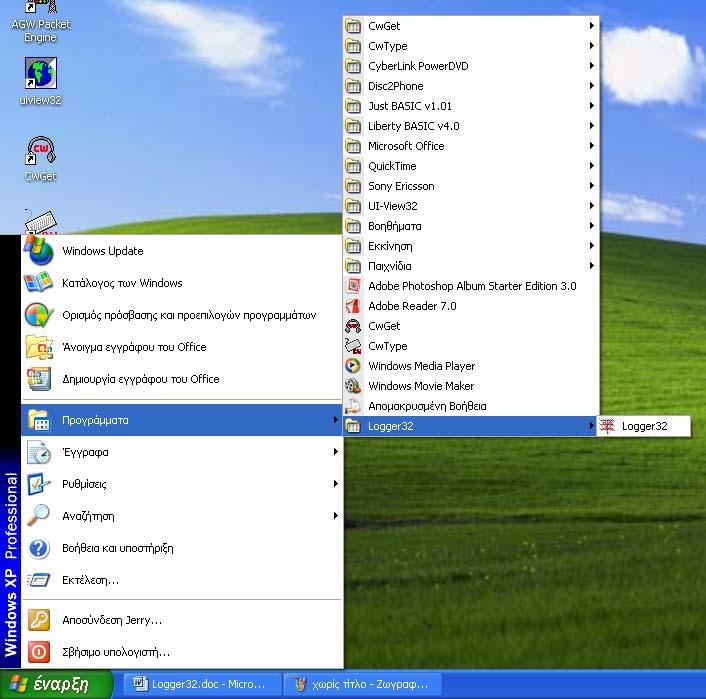
Task: Launch Logger32 from the flyout menu
Action: click(x=644, y=426)
